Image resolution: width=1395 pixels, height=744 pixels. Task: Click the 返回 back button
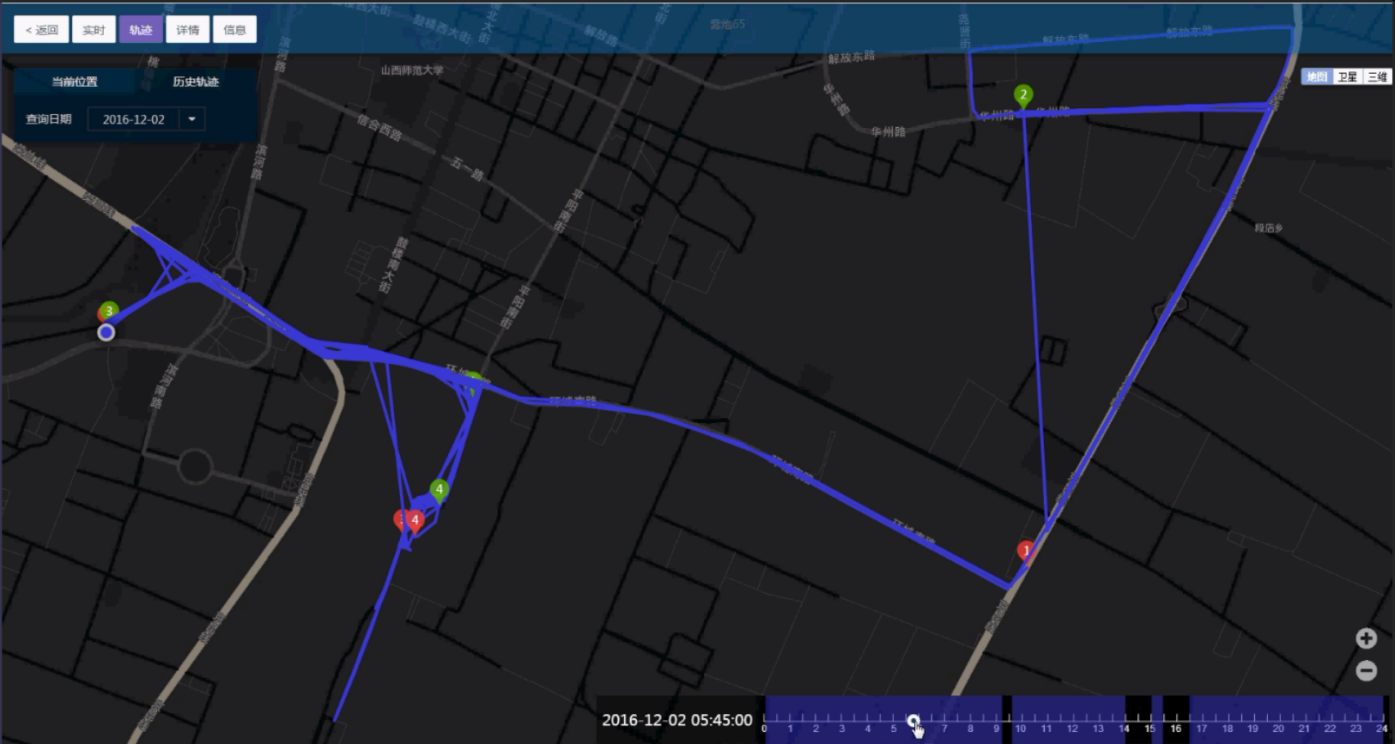click(x=41, y=30)
